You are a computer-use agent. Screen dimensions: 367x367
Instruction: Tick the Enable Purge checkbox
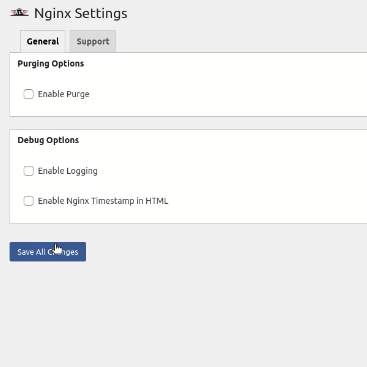[x=29, y=94]
